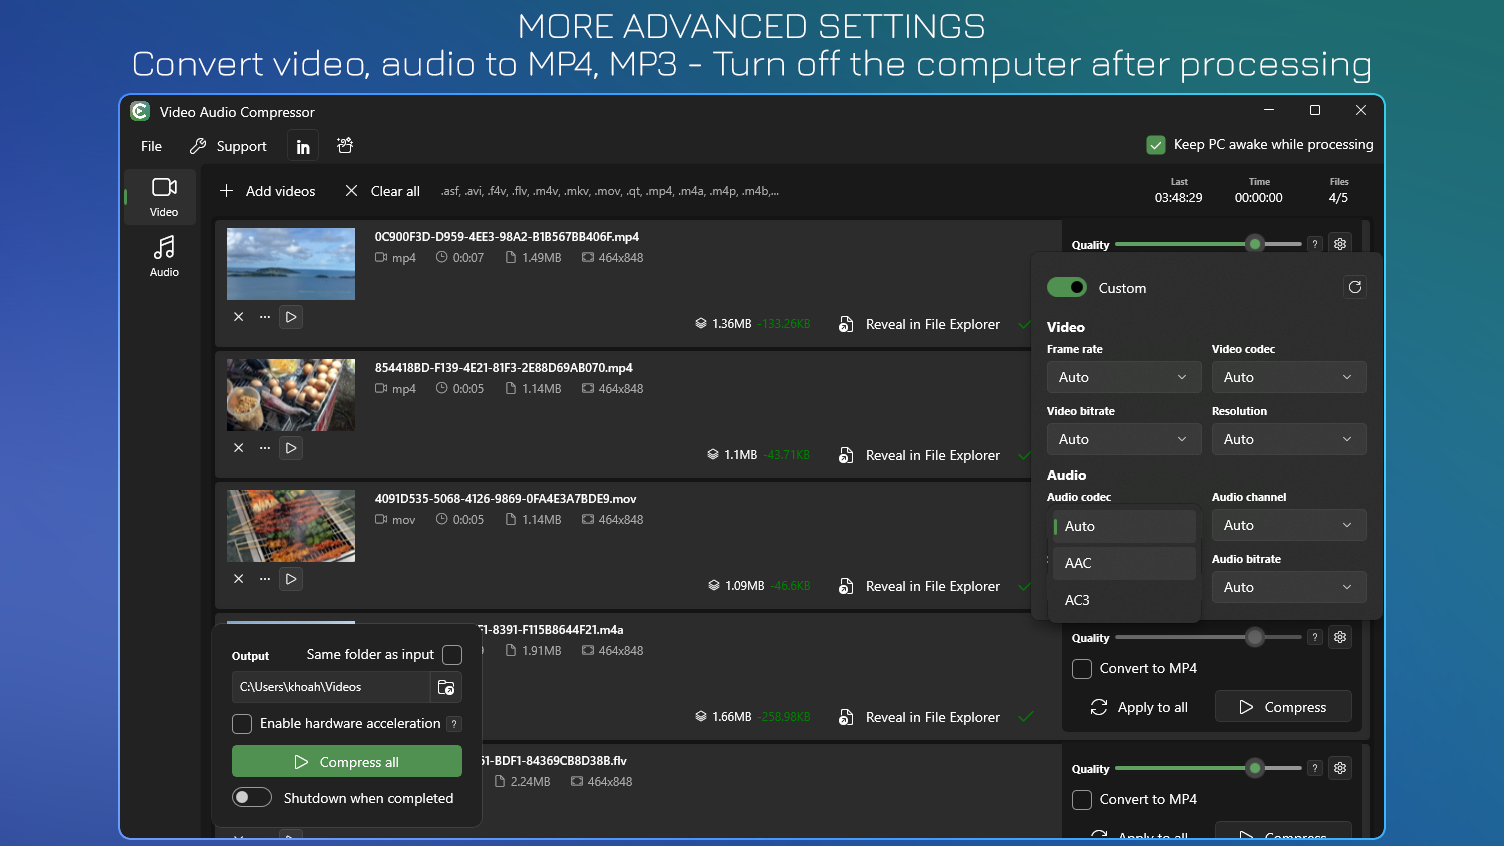Adjust the .flv file's Quality slider
This screenshot has width=1504, height=846.
(1208, 768)
